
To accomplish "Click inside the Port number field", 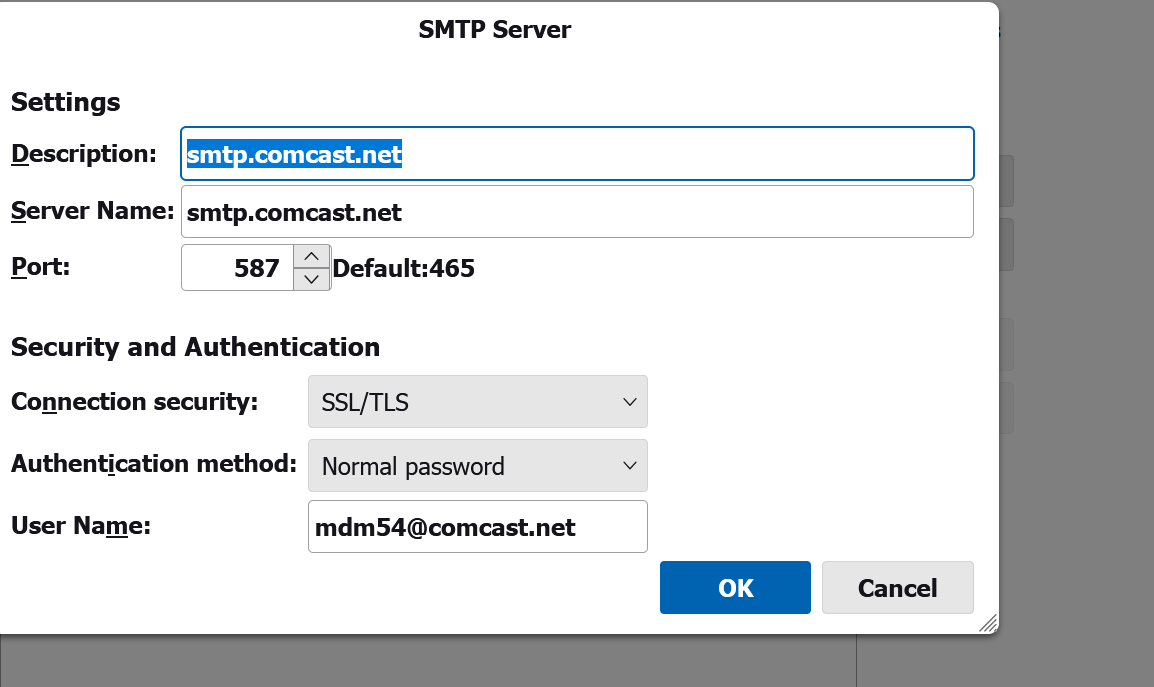I will pos(240,268).
